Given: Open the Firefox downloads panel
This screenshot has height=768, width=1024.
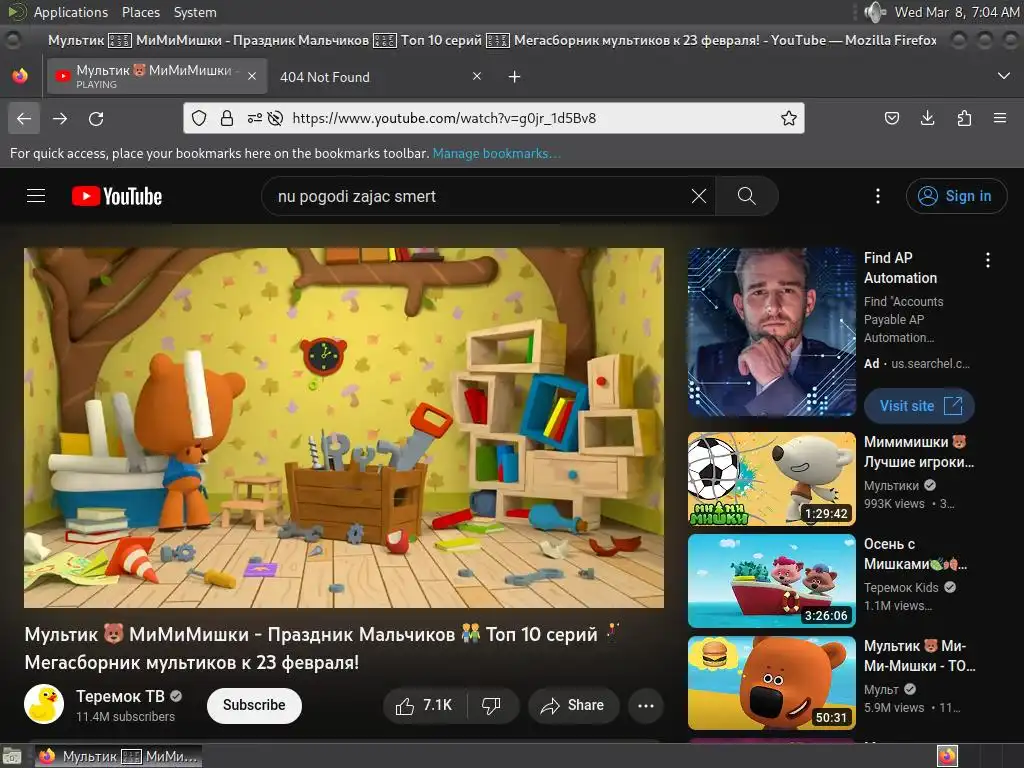Looking at the screenshot, I should pos(927,118).
